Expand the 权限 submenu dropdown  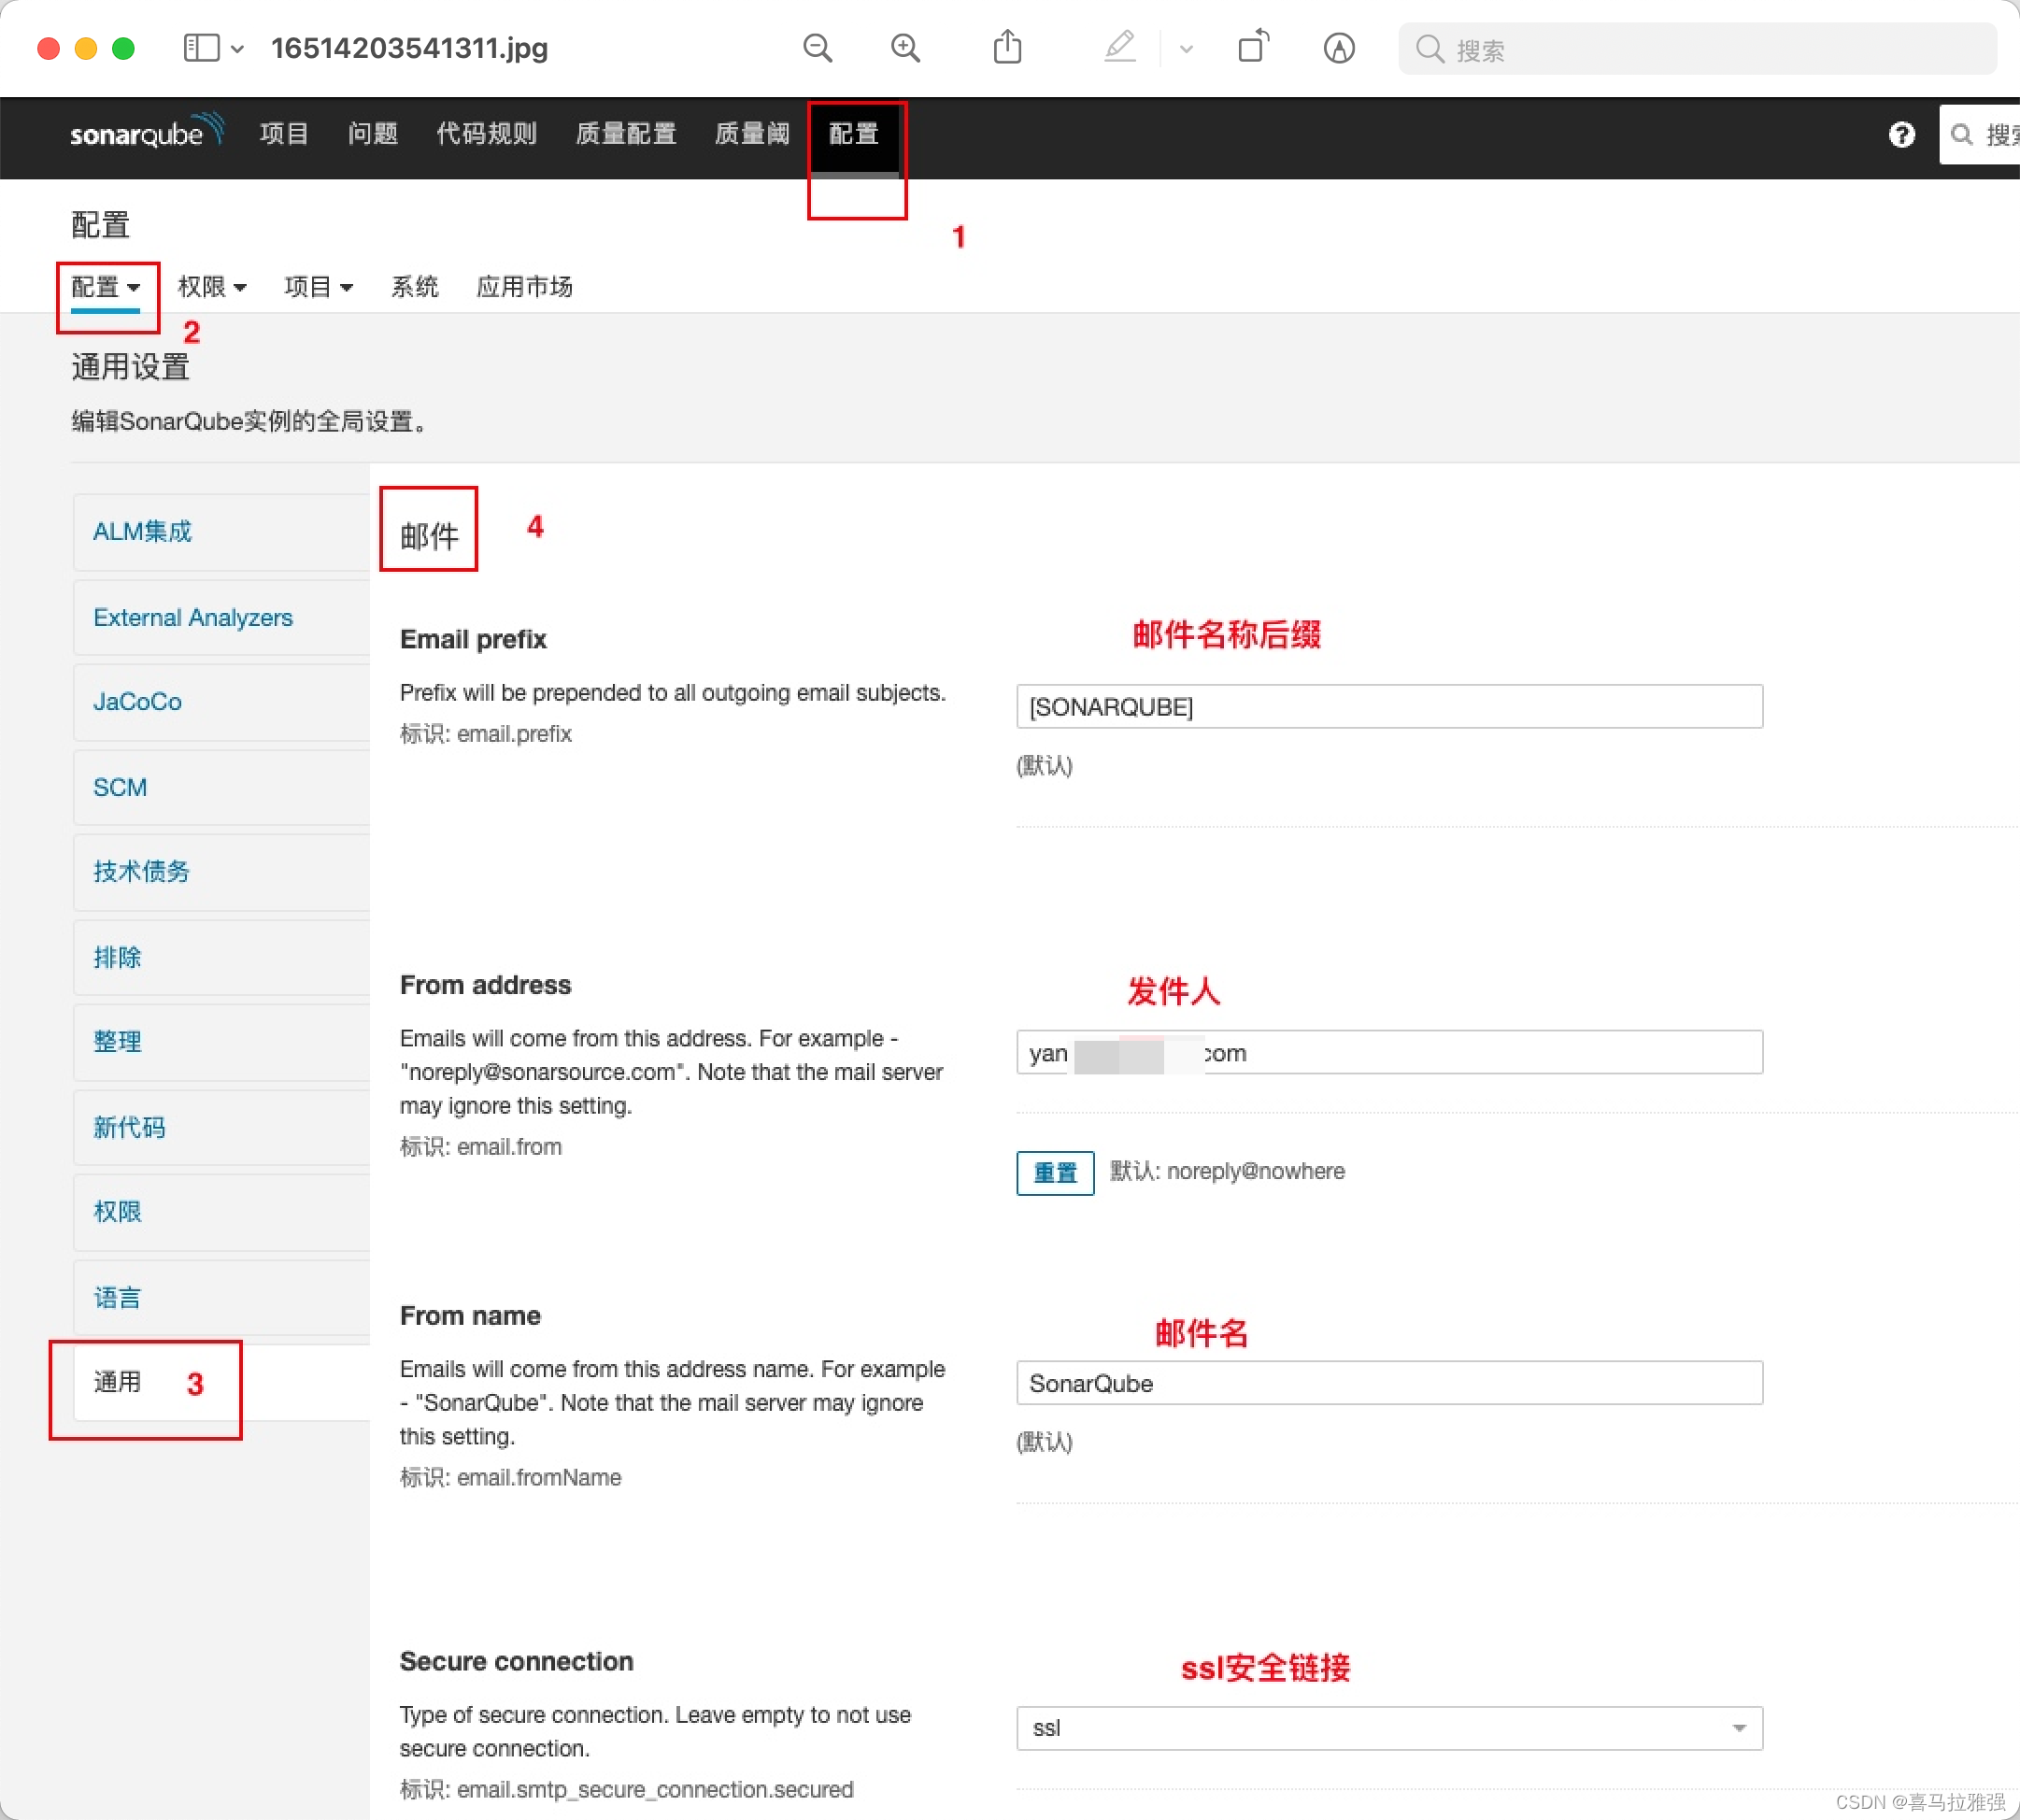[x=212, y=287]
